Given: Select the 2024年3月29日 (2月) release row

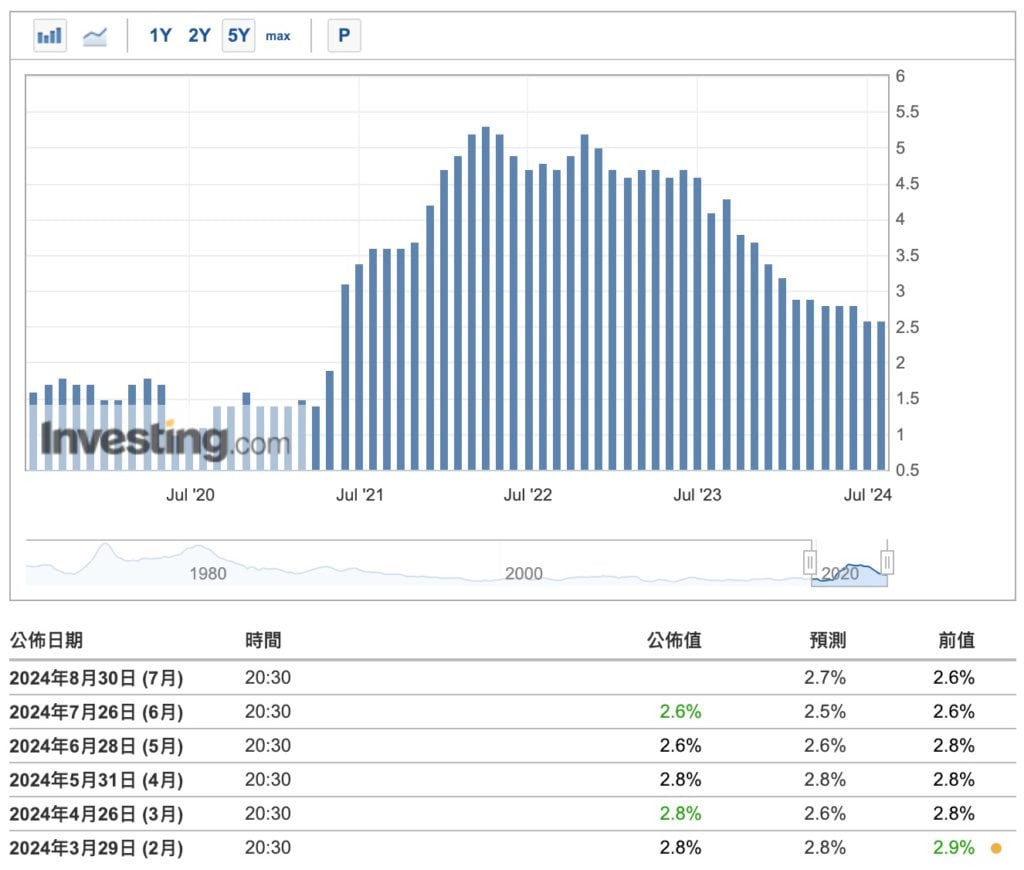Looking at the screenshot, I should point(96,848).
